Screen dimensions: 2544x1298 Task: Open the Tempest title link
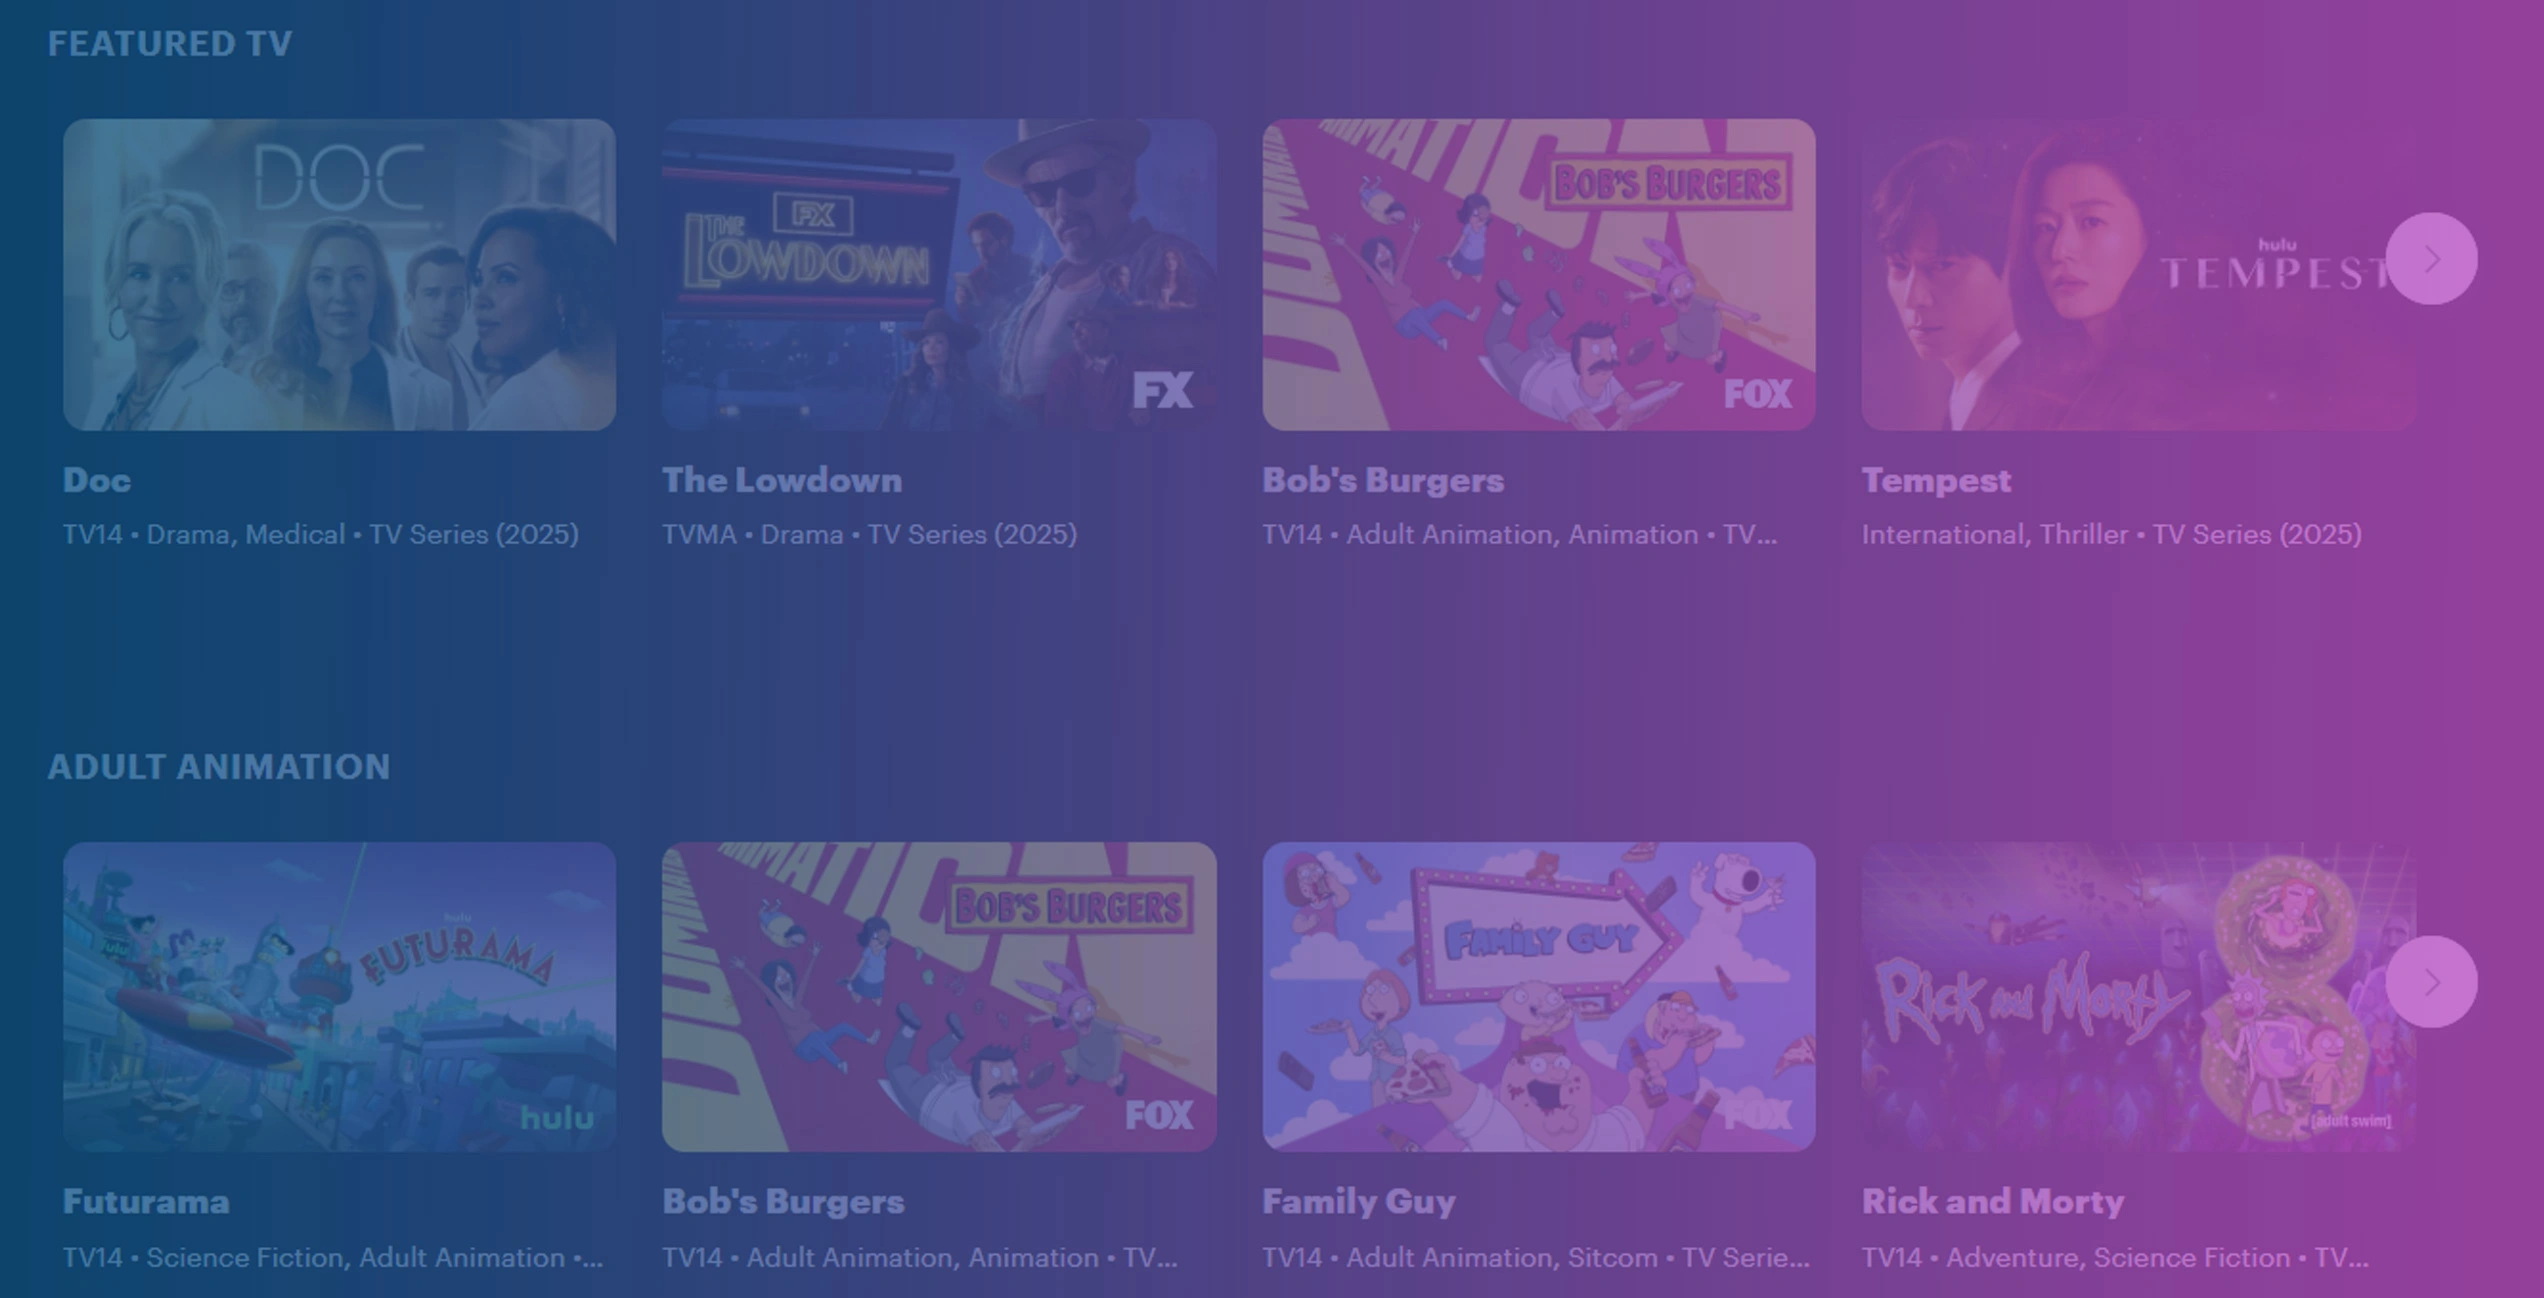coord(1936,481)
